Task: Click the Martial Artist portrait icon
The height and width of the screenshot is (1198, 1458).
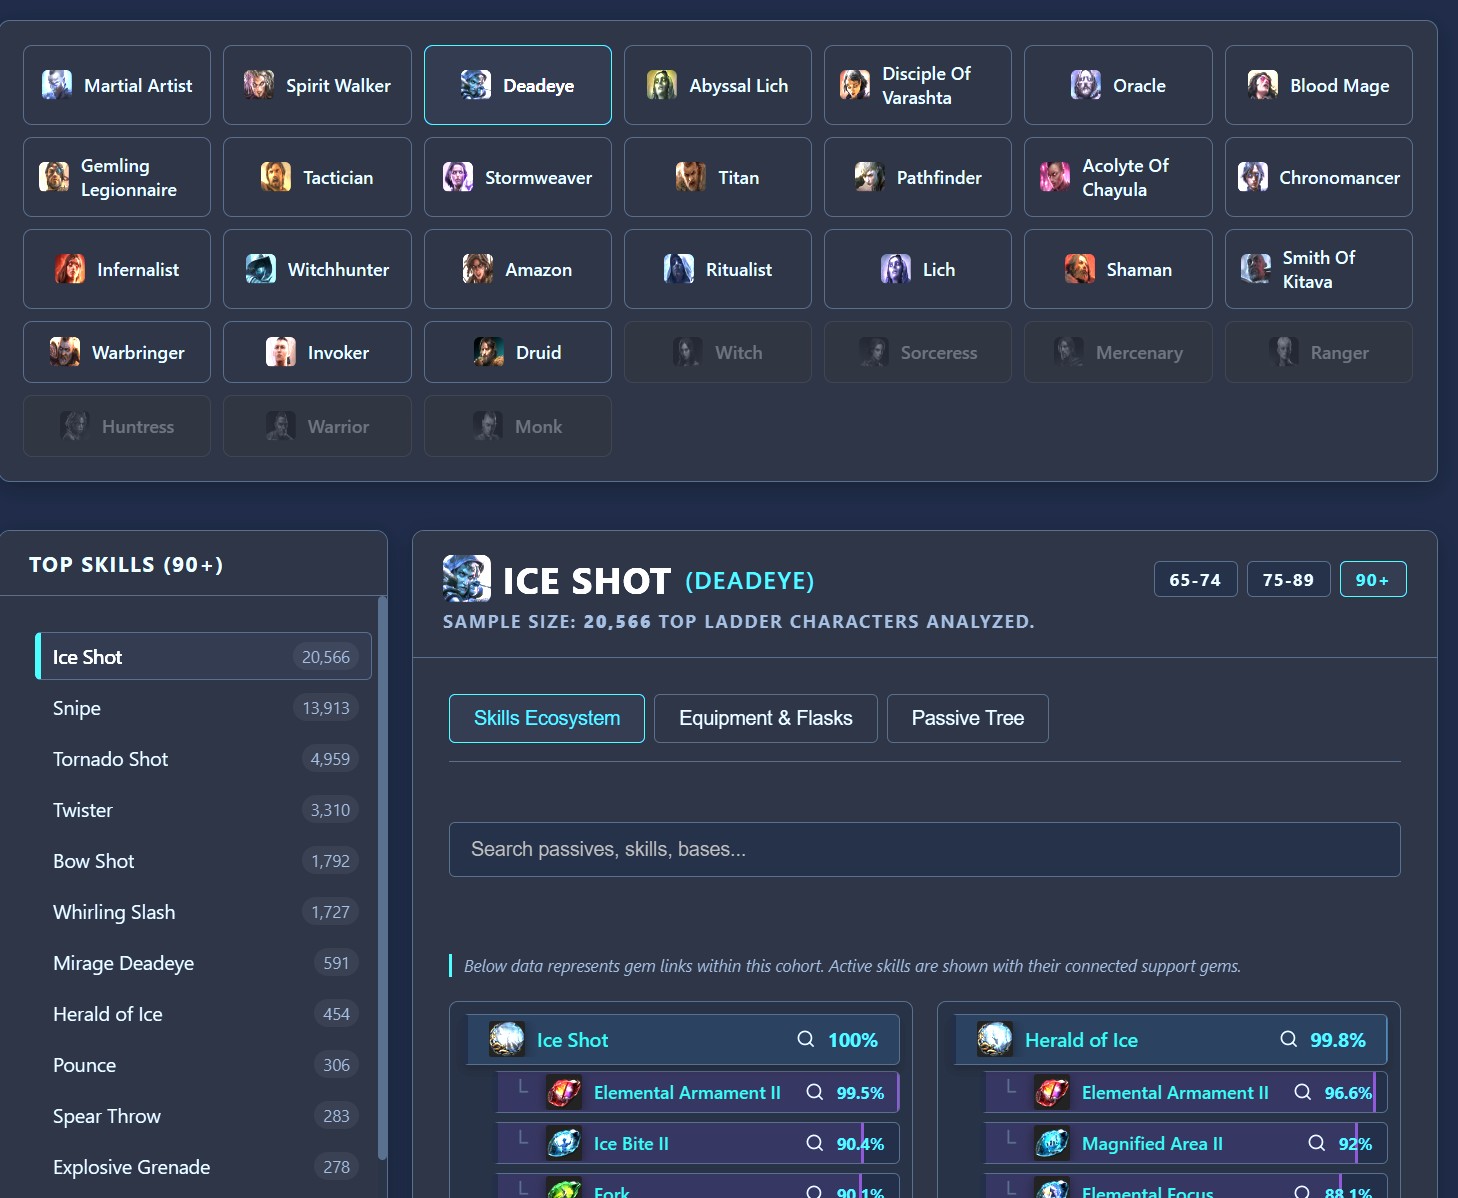Action: tap(57, 85)
